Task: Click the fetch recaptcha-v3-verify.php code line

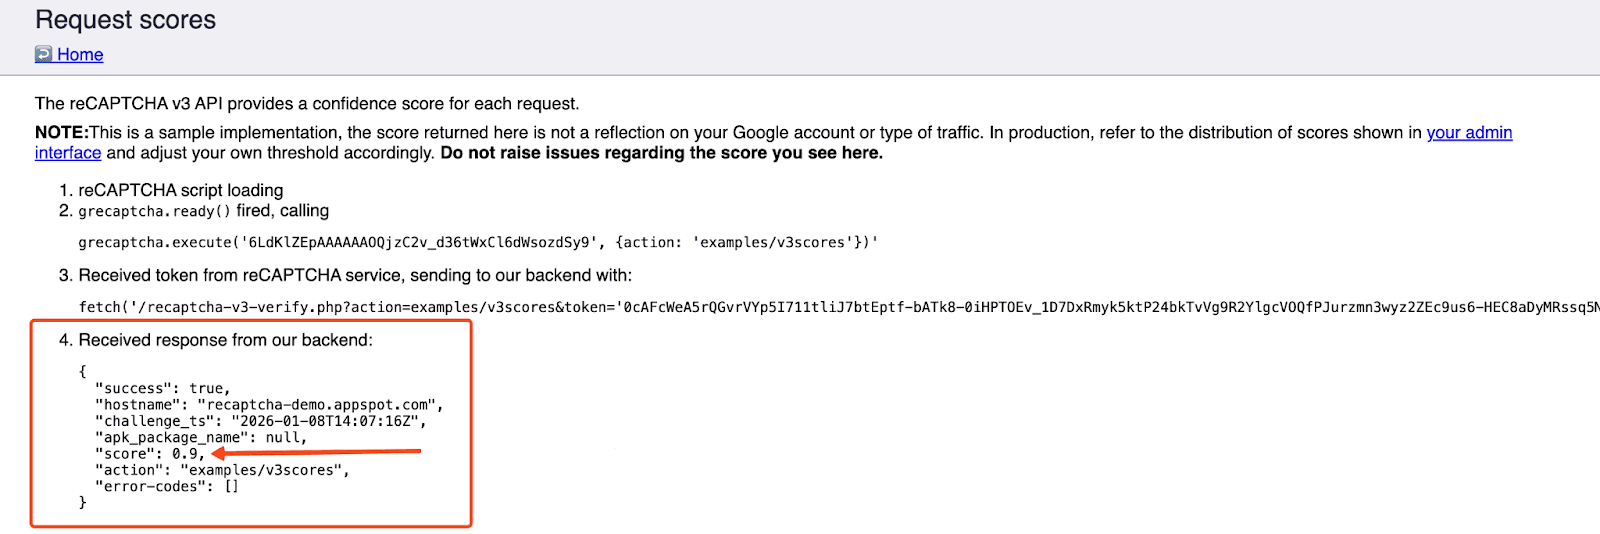Action: (x=800, y=307)
